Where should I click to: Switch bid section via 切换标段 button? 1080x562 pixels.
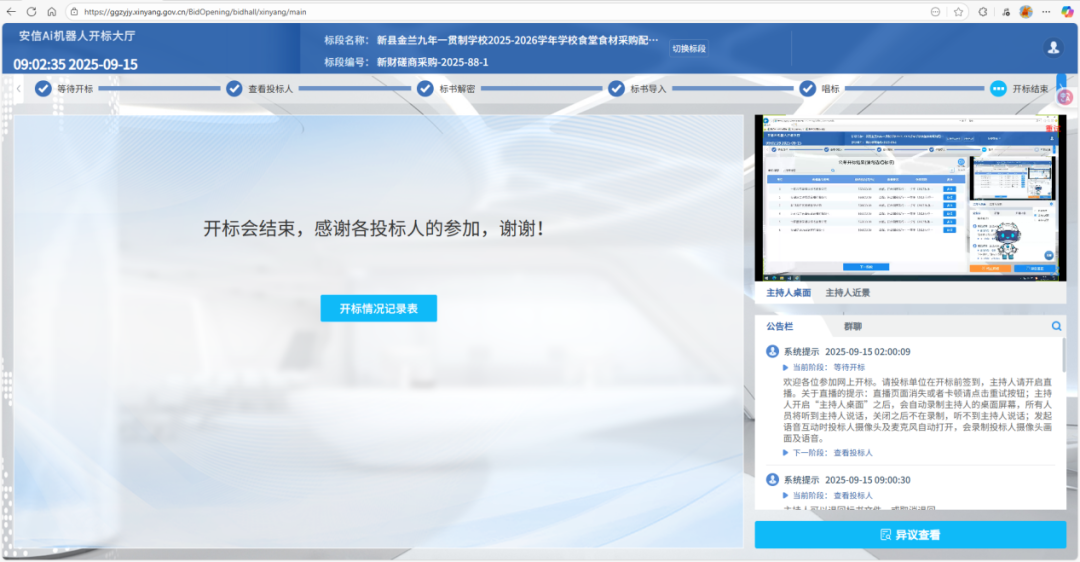[689, 48]
